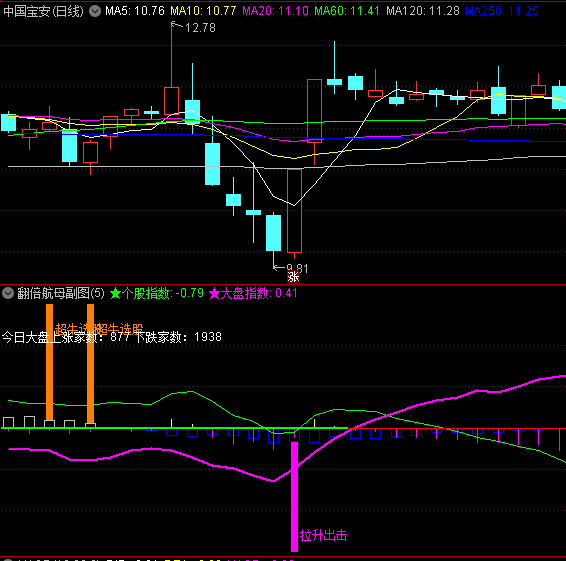Select the MA250: 11.25 label

502,11
